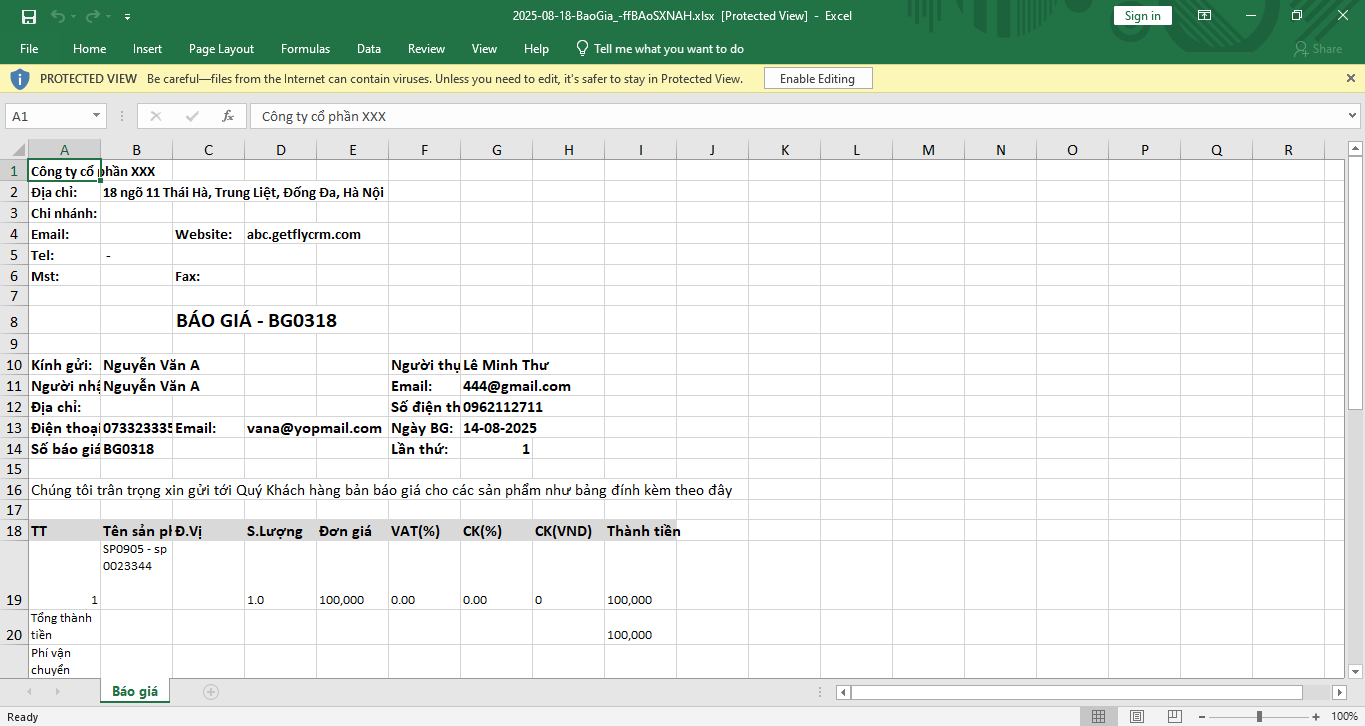Screen dimensions: 1365x726
Task: Click the New sheet plus icon
Action: pos(211,691)
